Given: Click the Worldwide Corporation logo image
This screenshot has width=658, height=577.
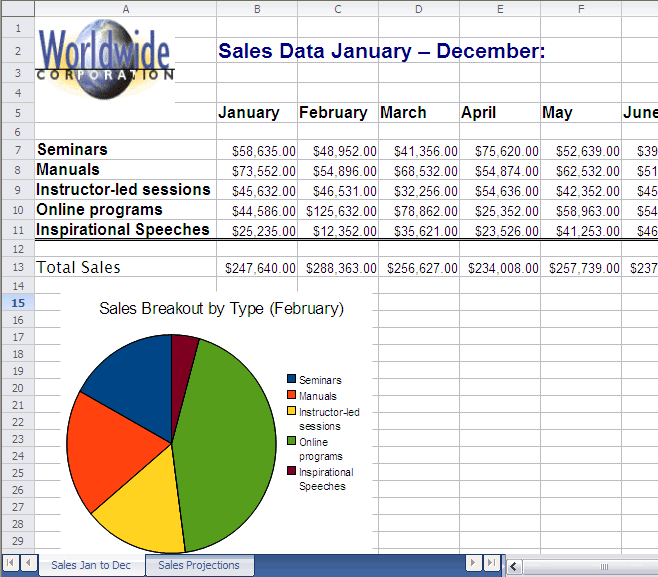Looking at the screenshot, I should coord(104,60).
